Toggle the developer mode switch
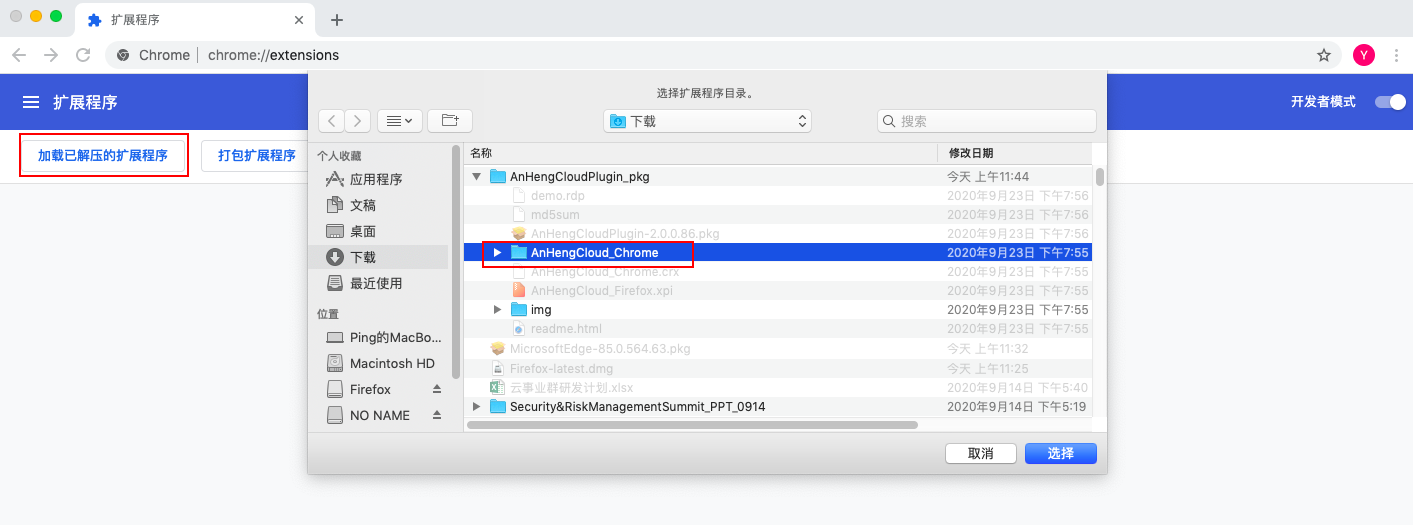The width and height of the screenshot is (1413, 525). tap(1390, 102)
